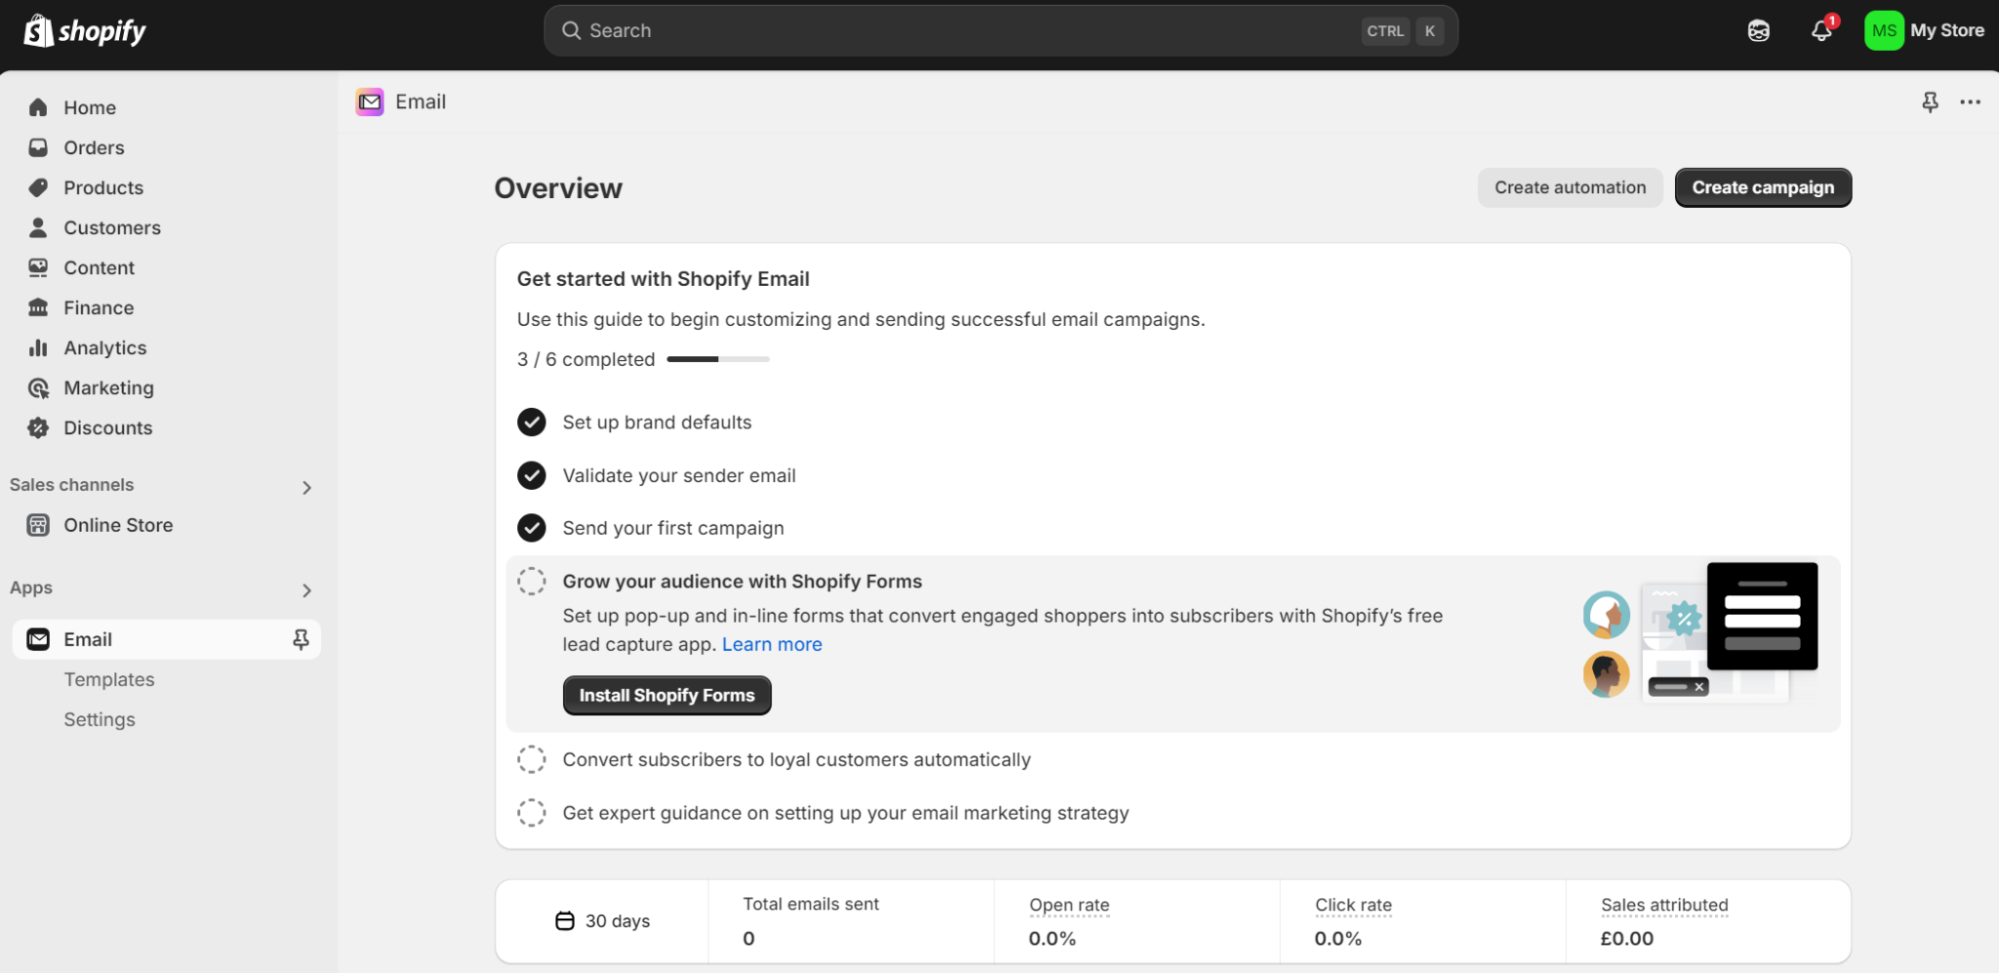Click Install Shopify Forms button
The image size is (1999, 974).
667,695
